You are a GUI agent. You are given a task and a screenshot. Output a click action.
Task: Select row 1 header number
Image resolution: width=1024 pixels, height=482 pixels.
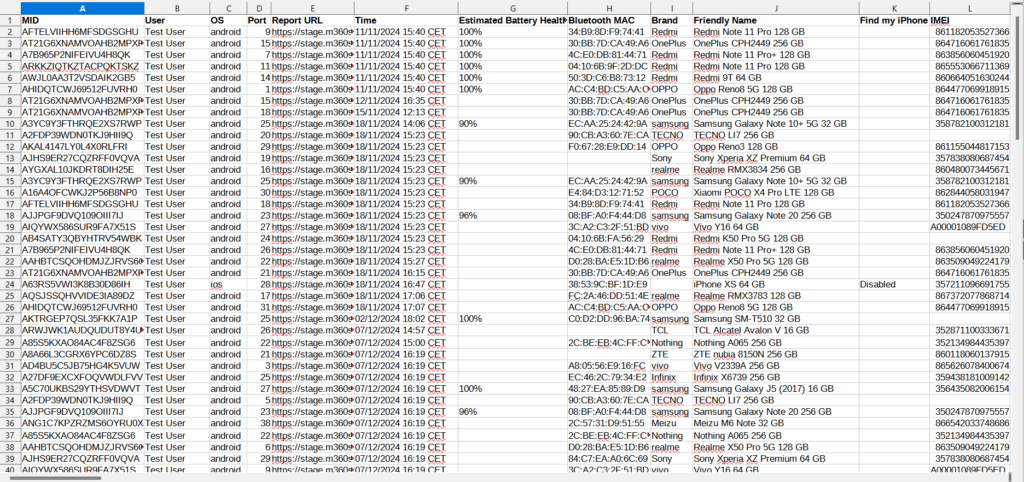coord(10,20)
